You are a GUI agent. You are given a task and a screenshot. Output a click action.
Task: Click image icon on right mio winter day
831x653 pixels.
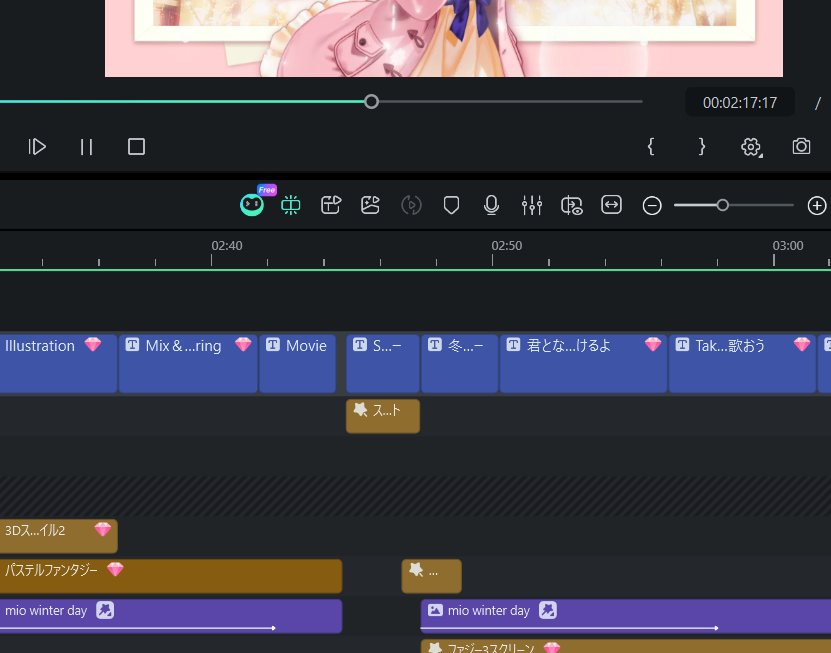435,610
